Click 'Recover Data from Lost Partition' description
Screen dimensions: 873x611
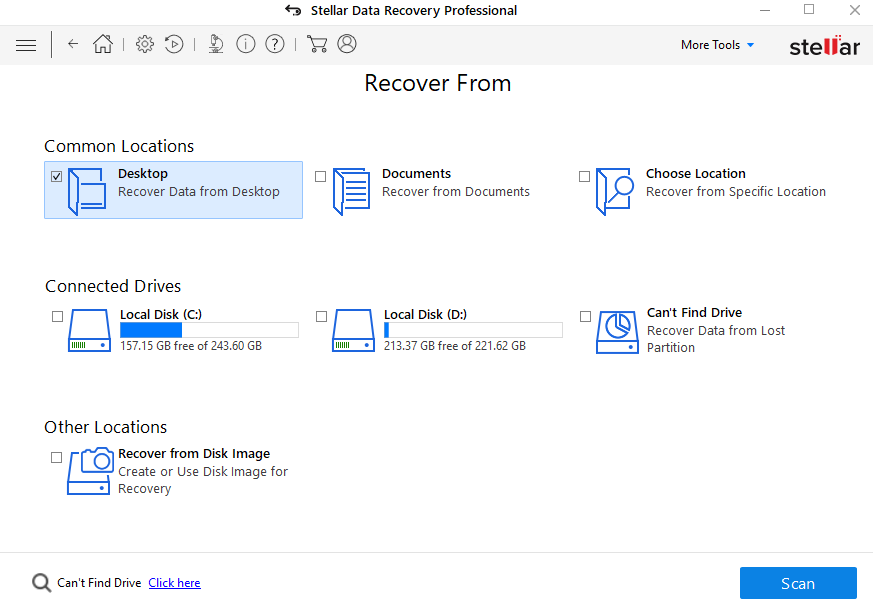(716, 339)
